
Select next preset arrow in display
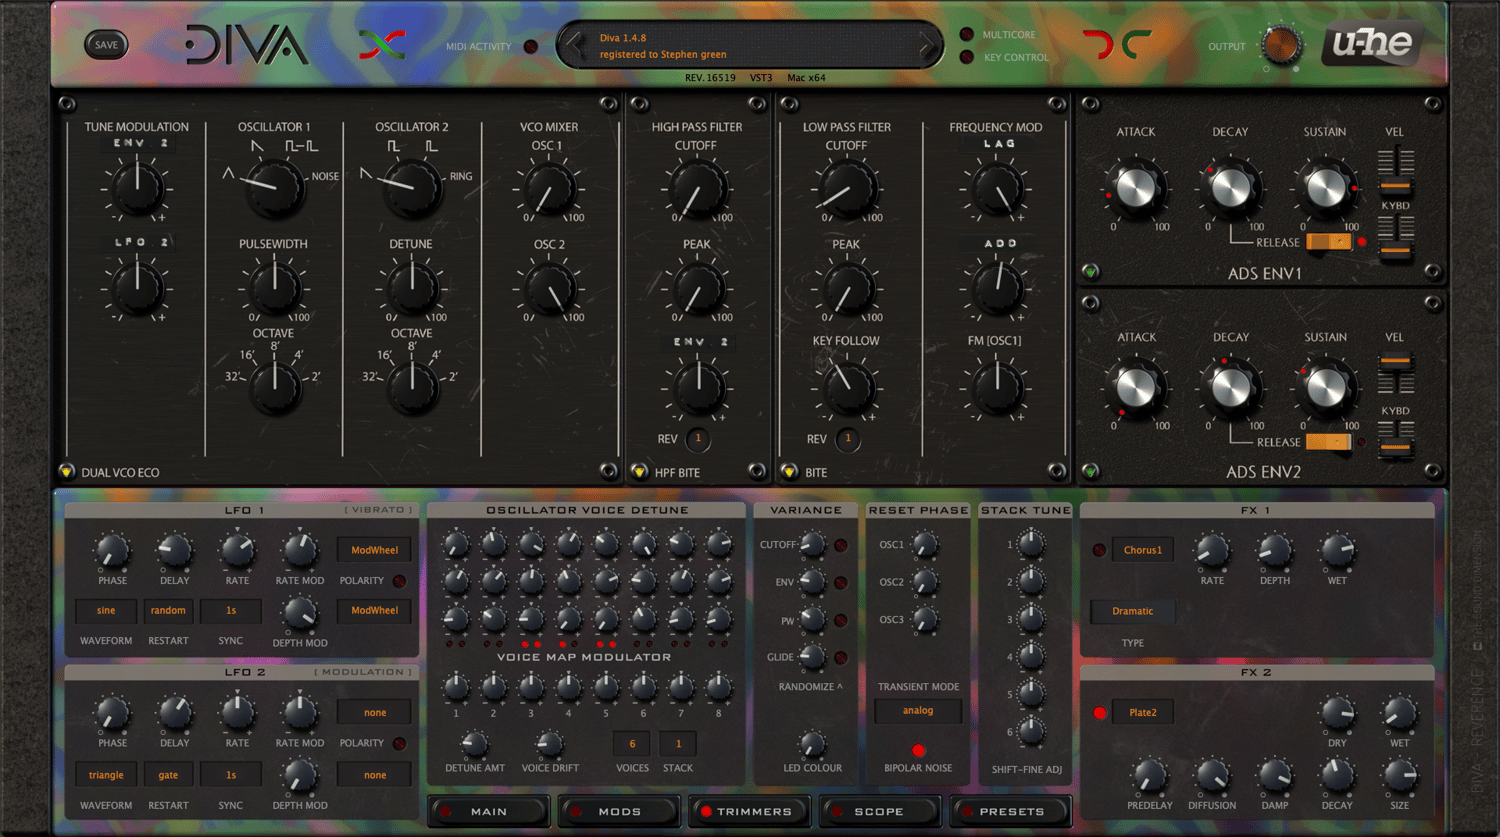pos(926,45)
